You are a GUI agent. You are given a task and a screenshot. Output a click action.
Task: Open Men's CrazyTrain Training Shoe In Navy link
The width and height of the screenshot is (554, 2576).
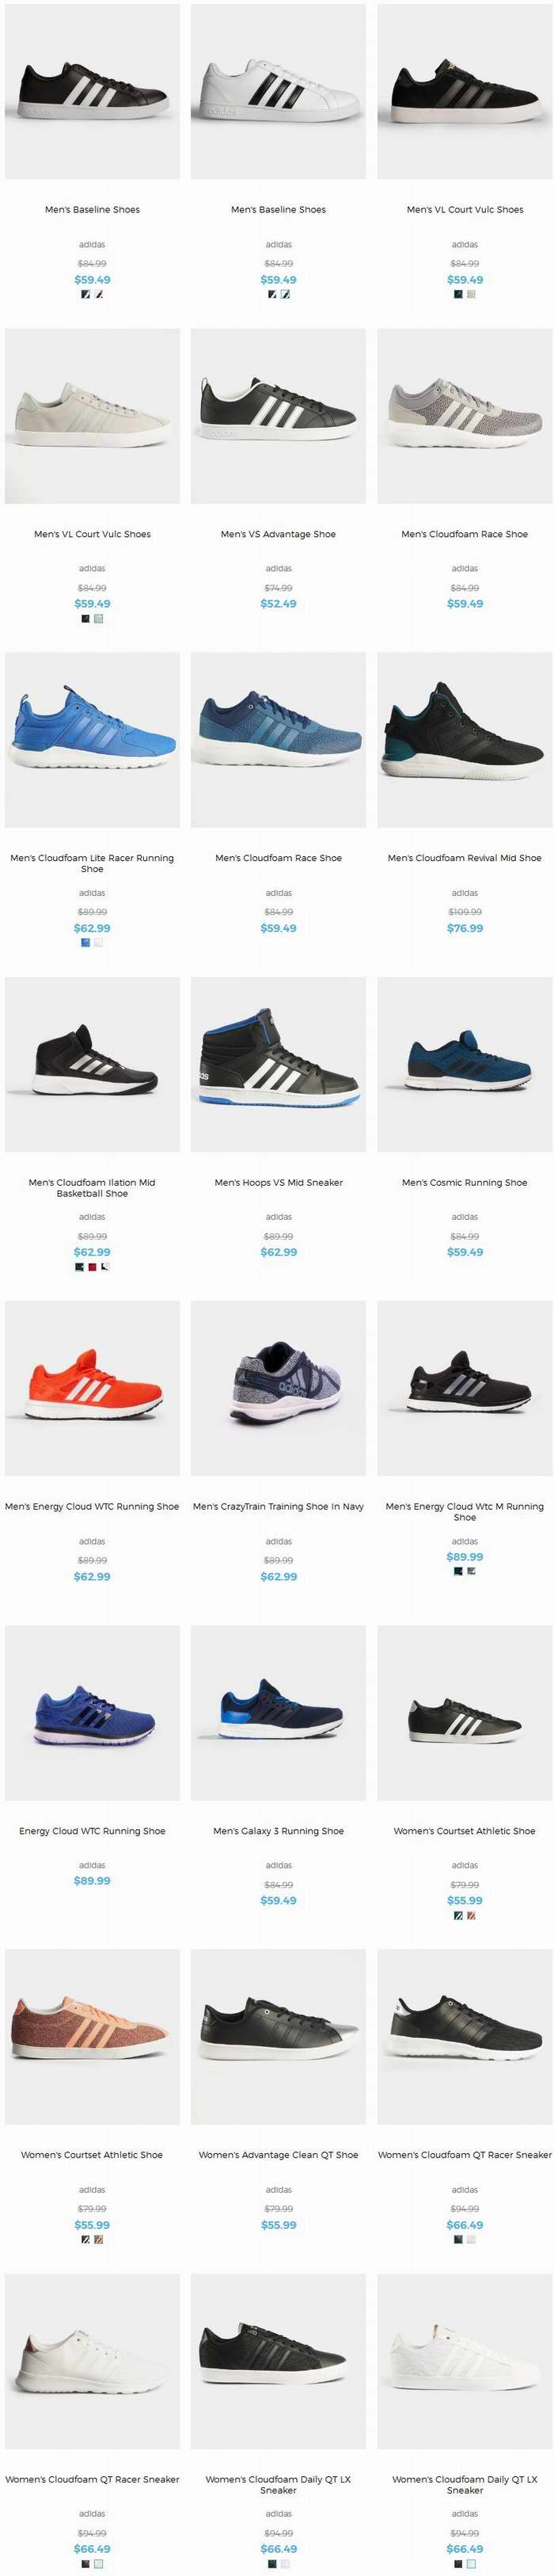[278, 1506]
